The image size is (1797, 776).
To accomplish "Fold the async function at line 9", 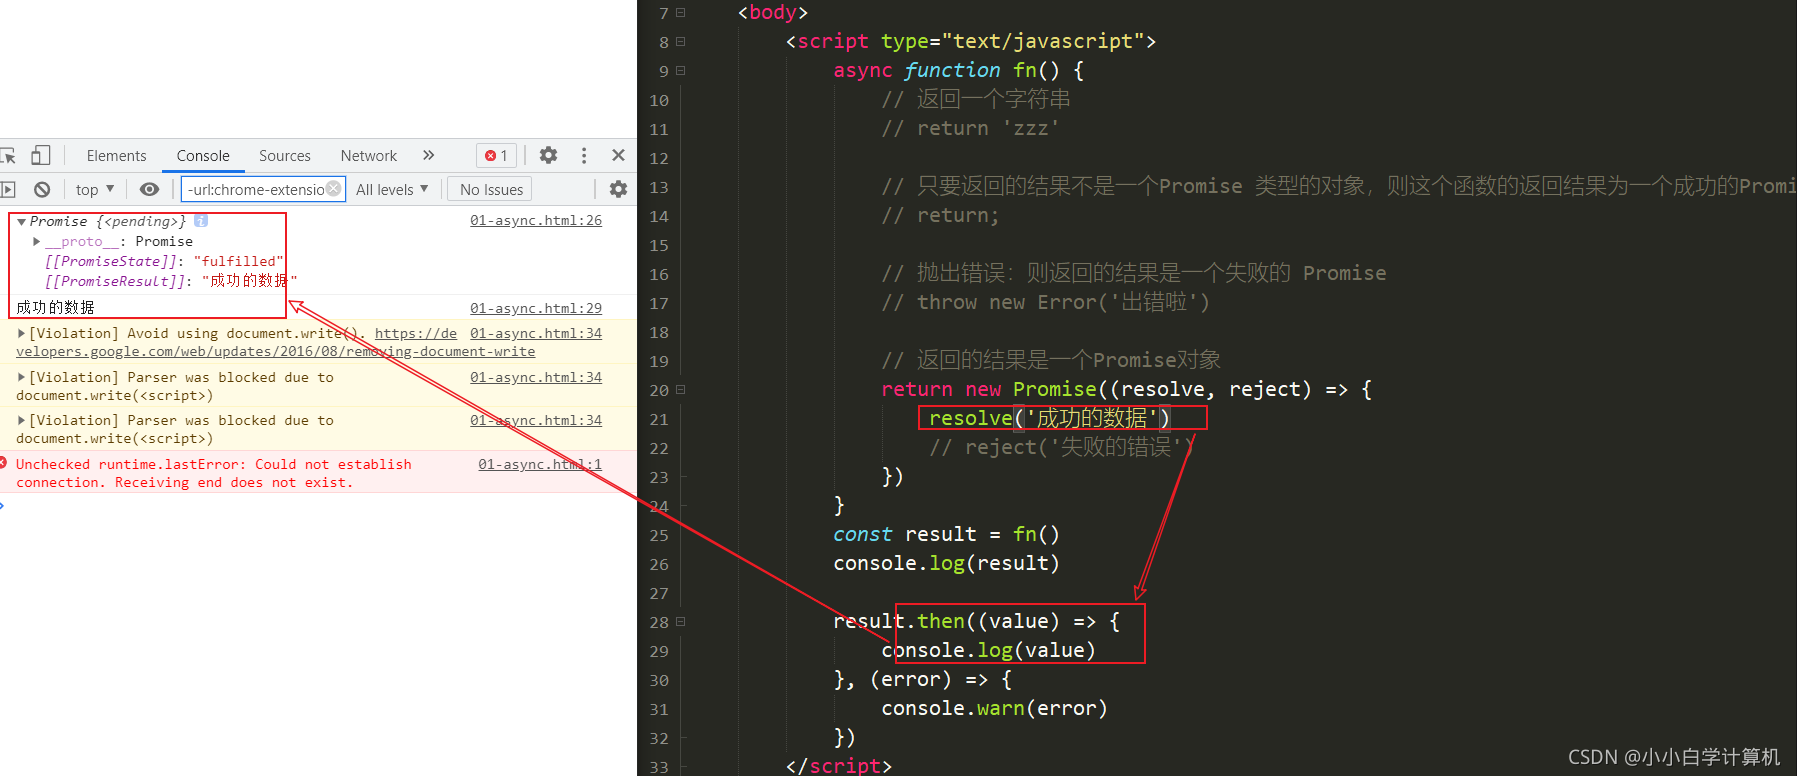I will click(680, 70).
